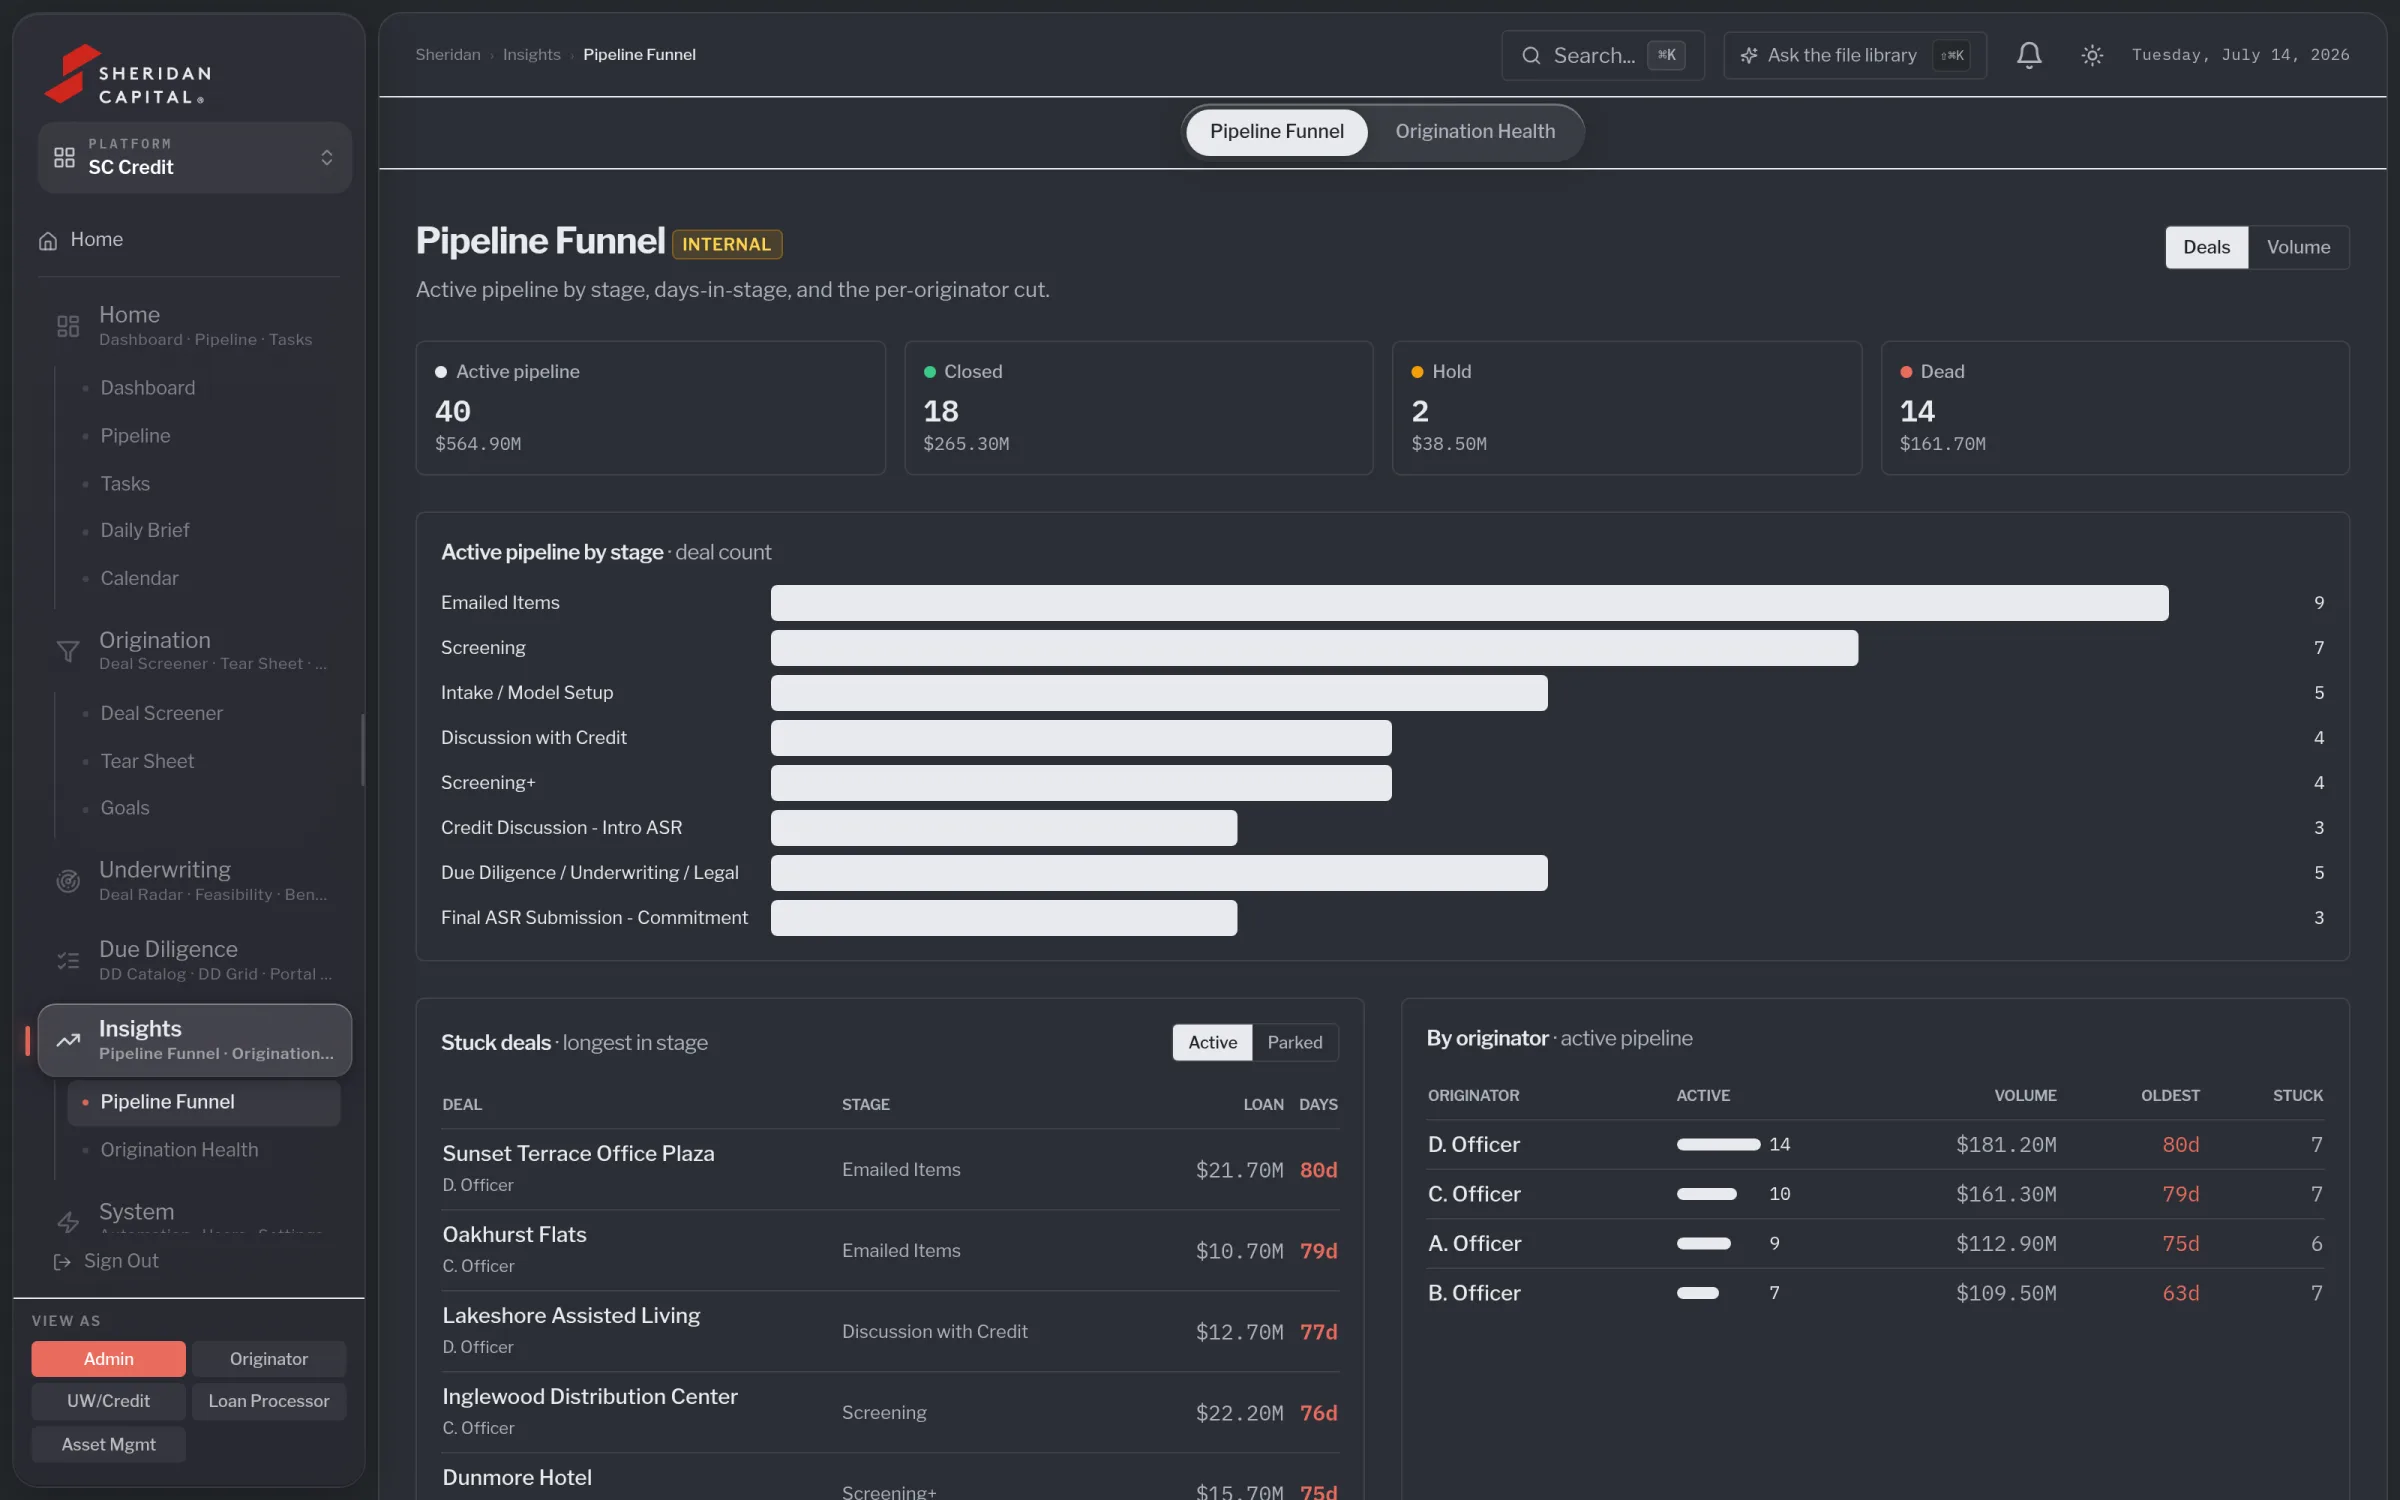View as Loan Processor role
Screen dimensions: 2400x1500
[269, 1400]
